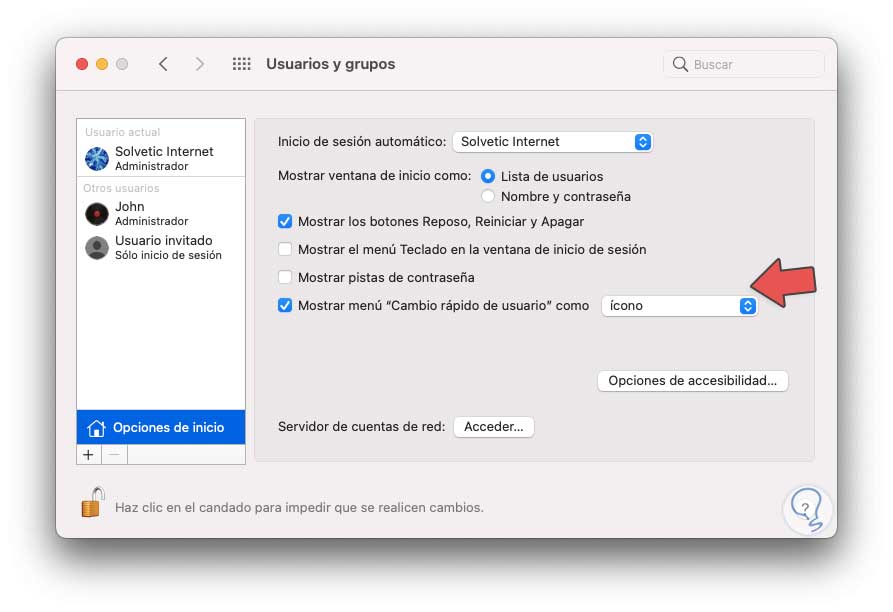Screen dimensions: 893x612
Task: Click the Solvetic Internet user avatar
Action: 97,158
